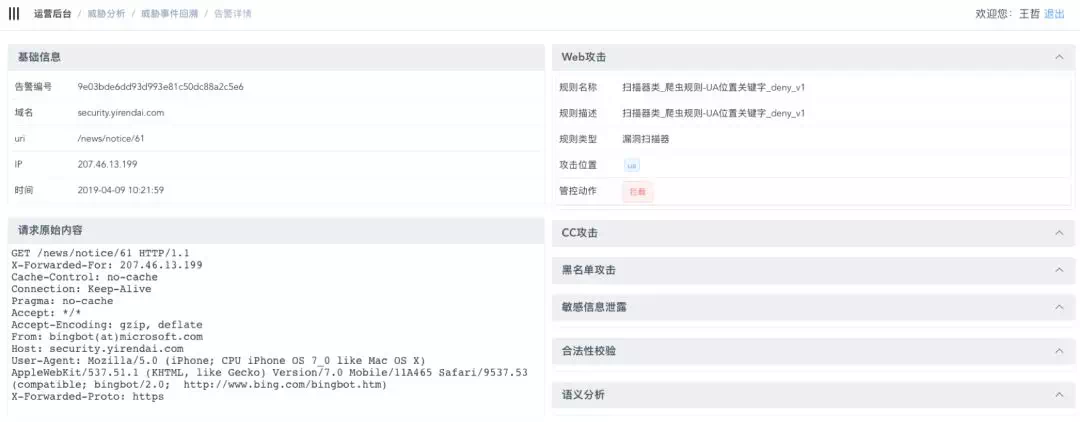This screenshot has height=422, width=1080.
Task: Click the 告警详情 breadcrumb
Action: (x=233, y=14)
